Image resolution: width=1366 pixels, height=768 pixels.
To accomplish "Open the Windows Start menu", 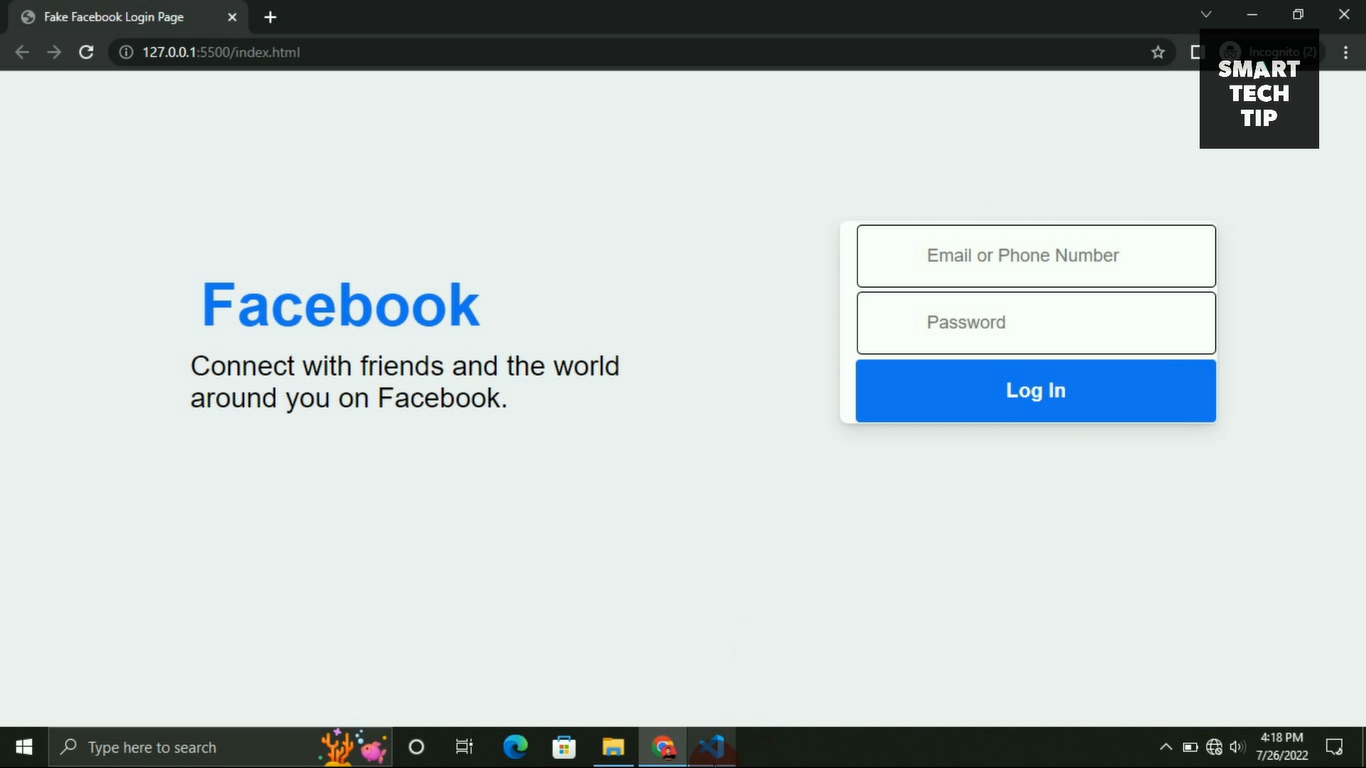I will click(24, 747).
